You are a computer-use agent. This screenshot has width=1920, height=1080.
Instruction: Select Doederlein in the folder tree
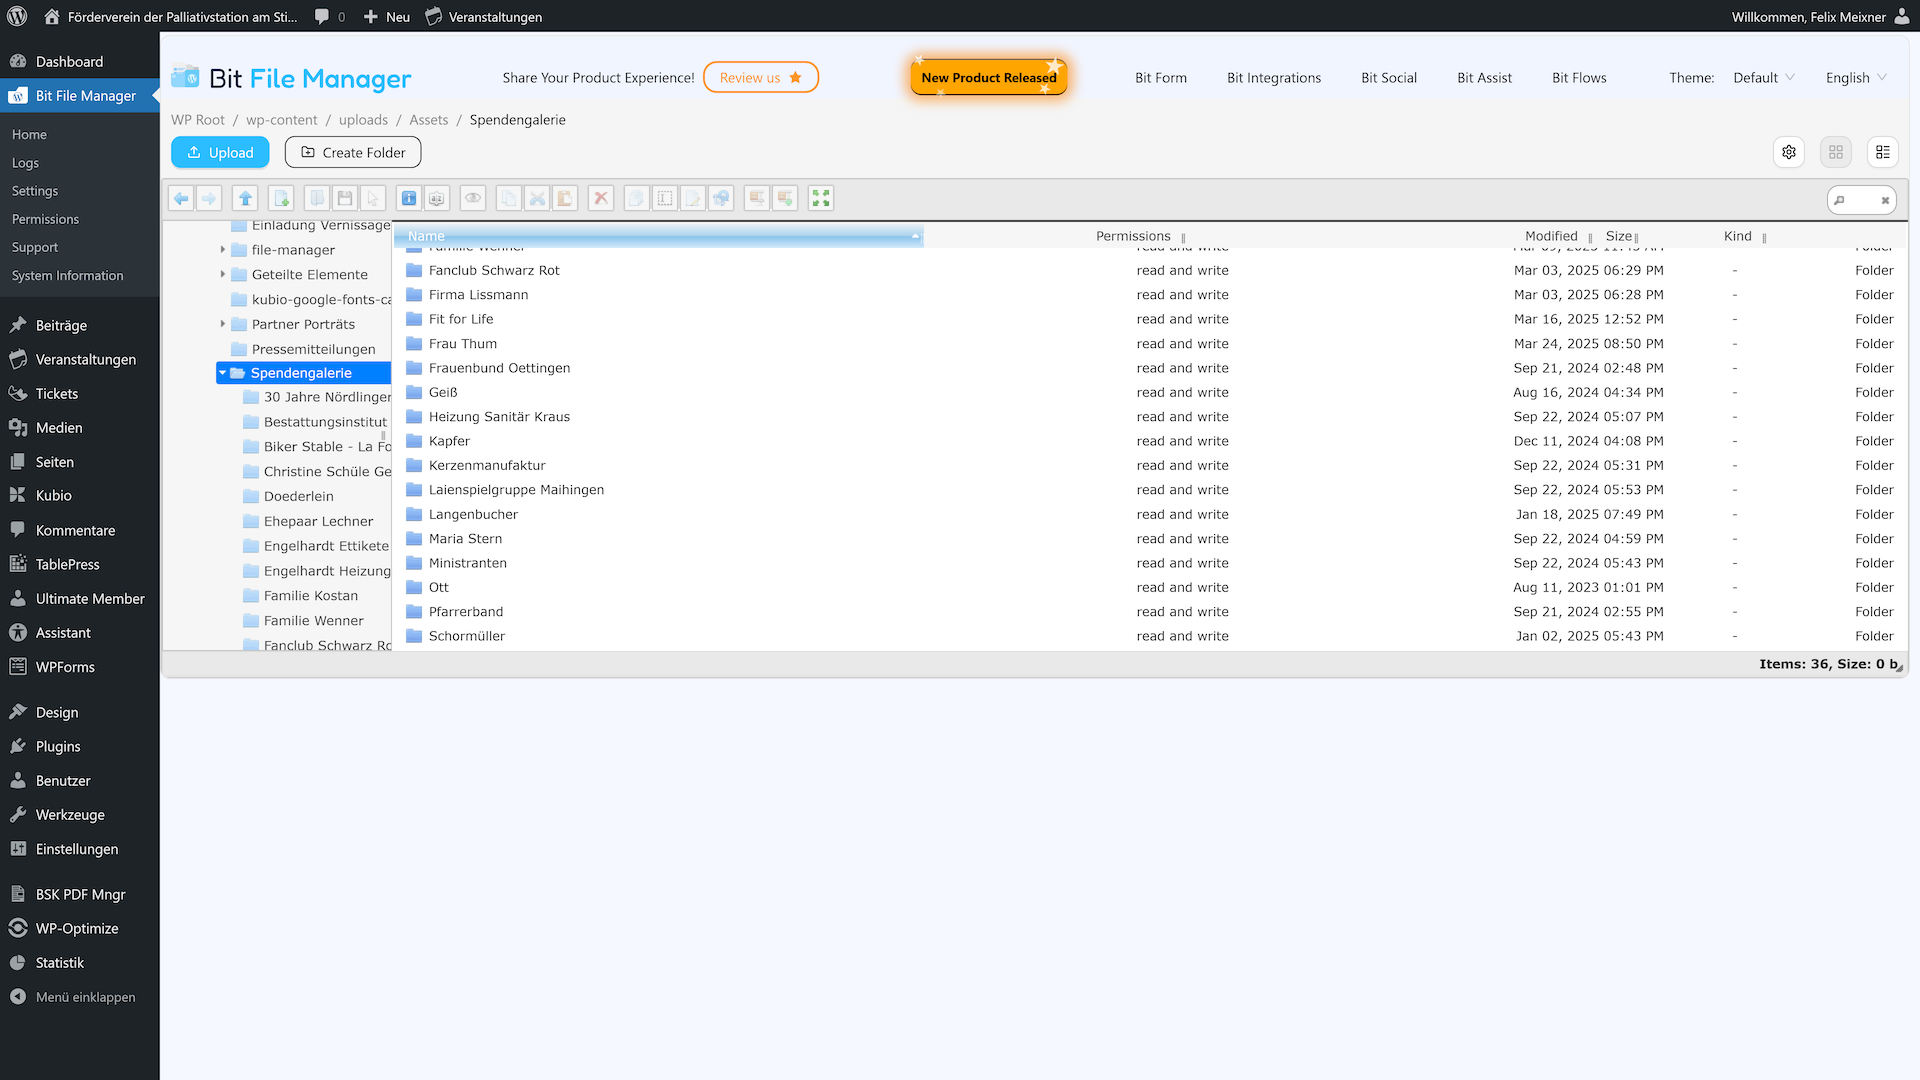click(x=298, y=496)
